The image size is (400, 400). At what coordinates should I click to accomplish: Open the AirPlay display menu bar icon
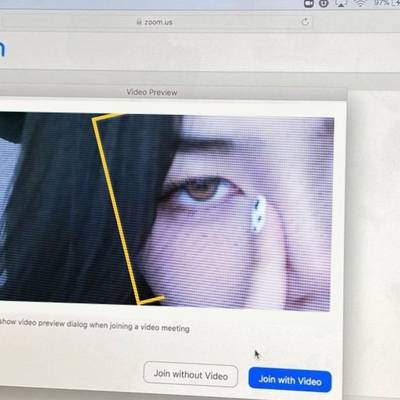coord(341,3)
